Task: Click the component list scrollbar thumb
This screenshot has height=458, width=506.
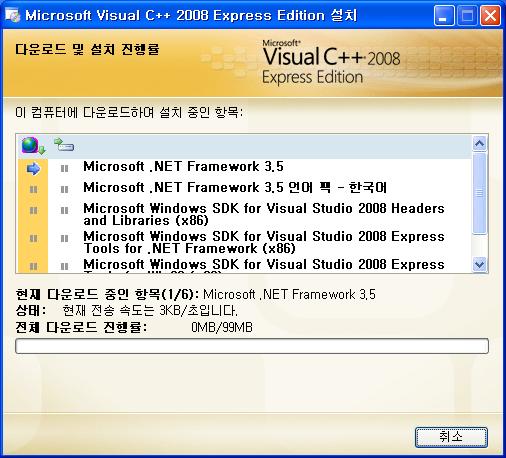Action: click(479, 193)
